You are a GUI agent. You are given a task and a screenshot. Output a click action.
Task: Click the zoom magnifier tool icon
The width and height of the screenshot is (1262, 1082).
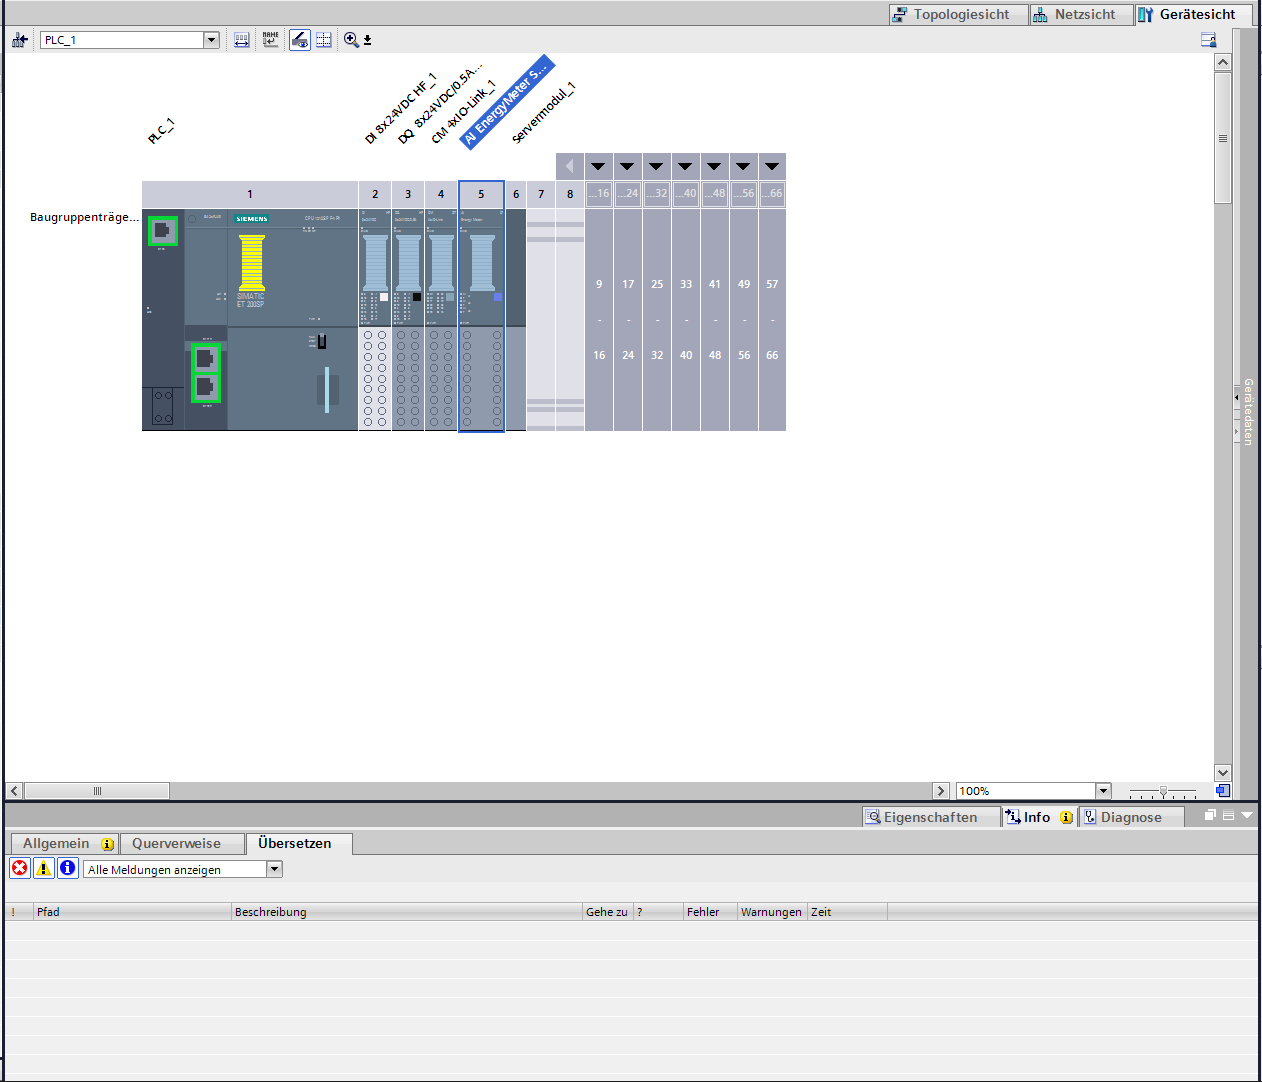[351, 40]
